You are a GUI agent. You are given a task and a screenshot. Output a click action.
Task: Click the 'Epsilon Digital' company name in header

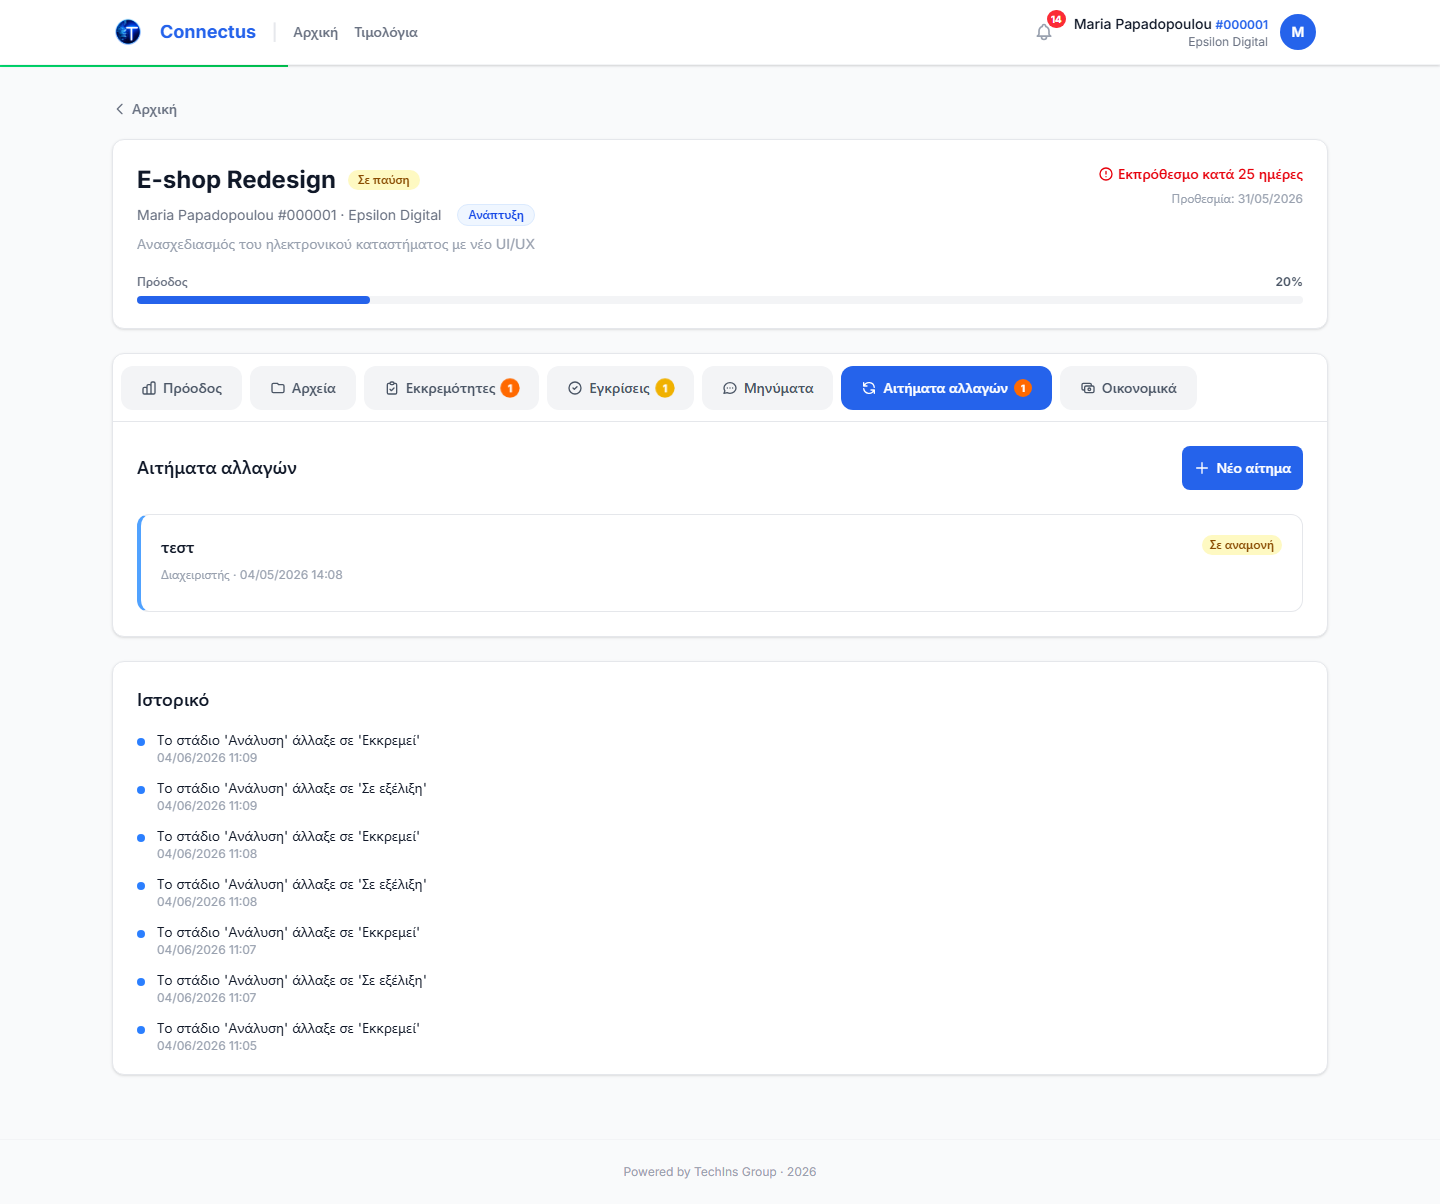1228,42
